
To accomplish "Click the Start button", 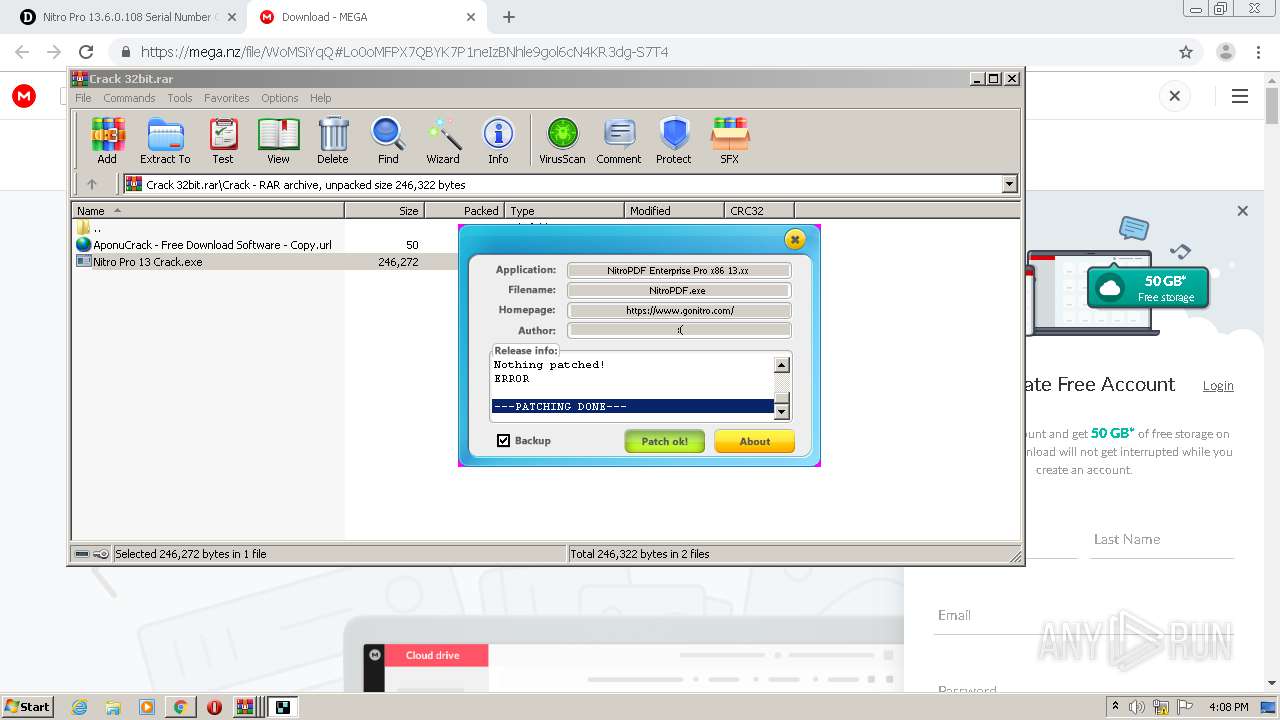I will tap(28, 707).
